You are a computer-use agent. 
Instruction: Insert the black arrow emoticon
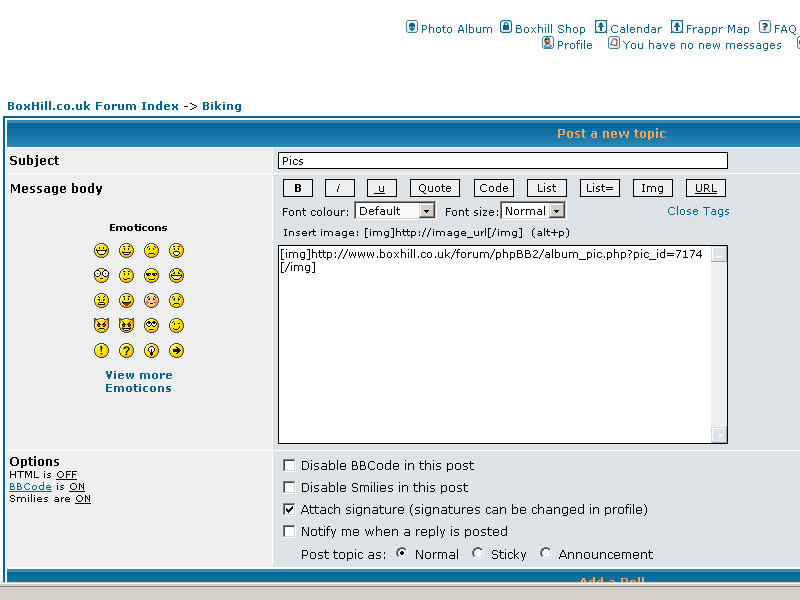click(176, 350)
